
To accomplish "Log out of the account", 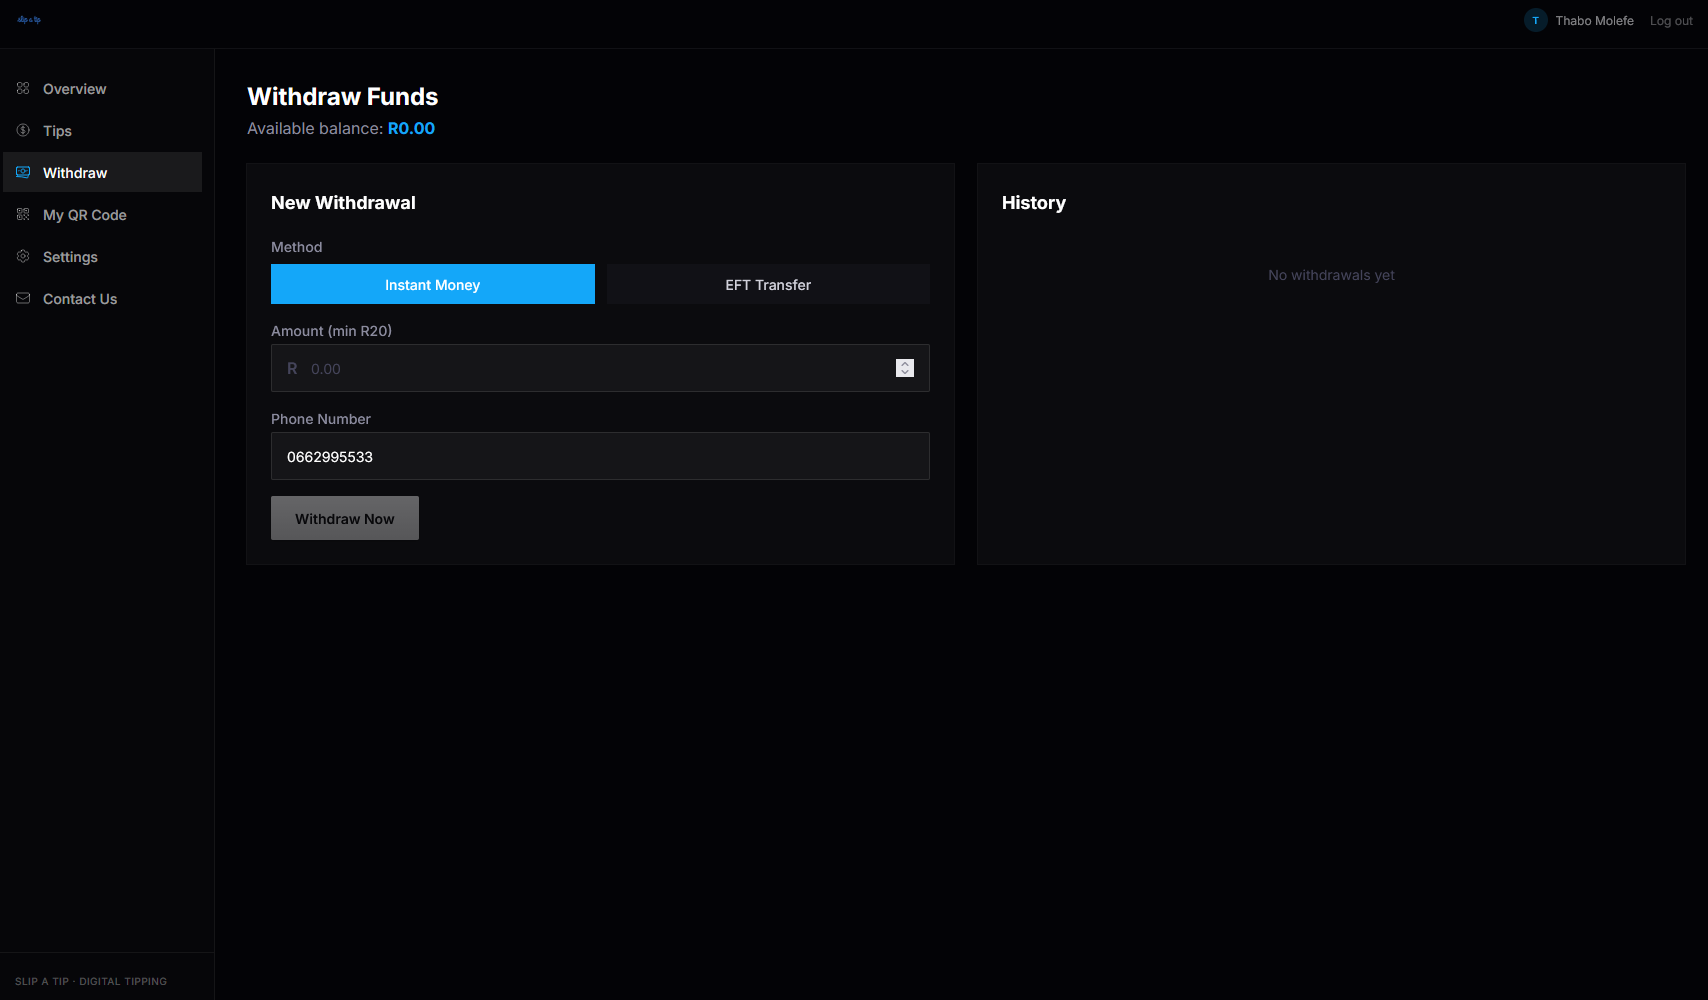I will pos(1670,21).
